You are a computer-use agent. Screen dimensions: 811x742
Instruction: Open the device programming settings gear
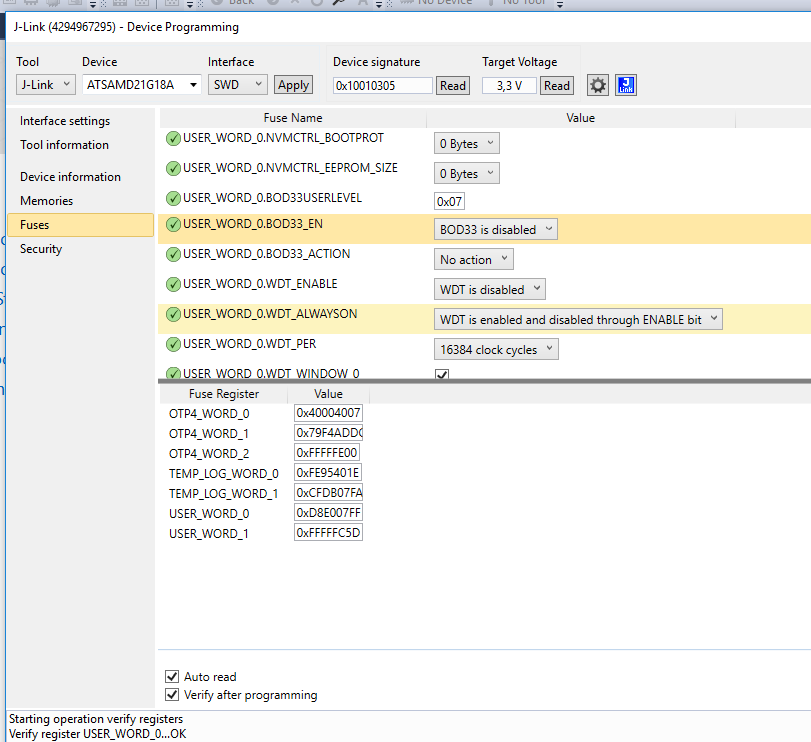click(597, 85)
